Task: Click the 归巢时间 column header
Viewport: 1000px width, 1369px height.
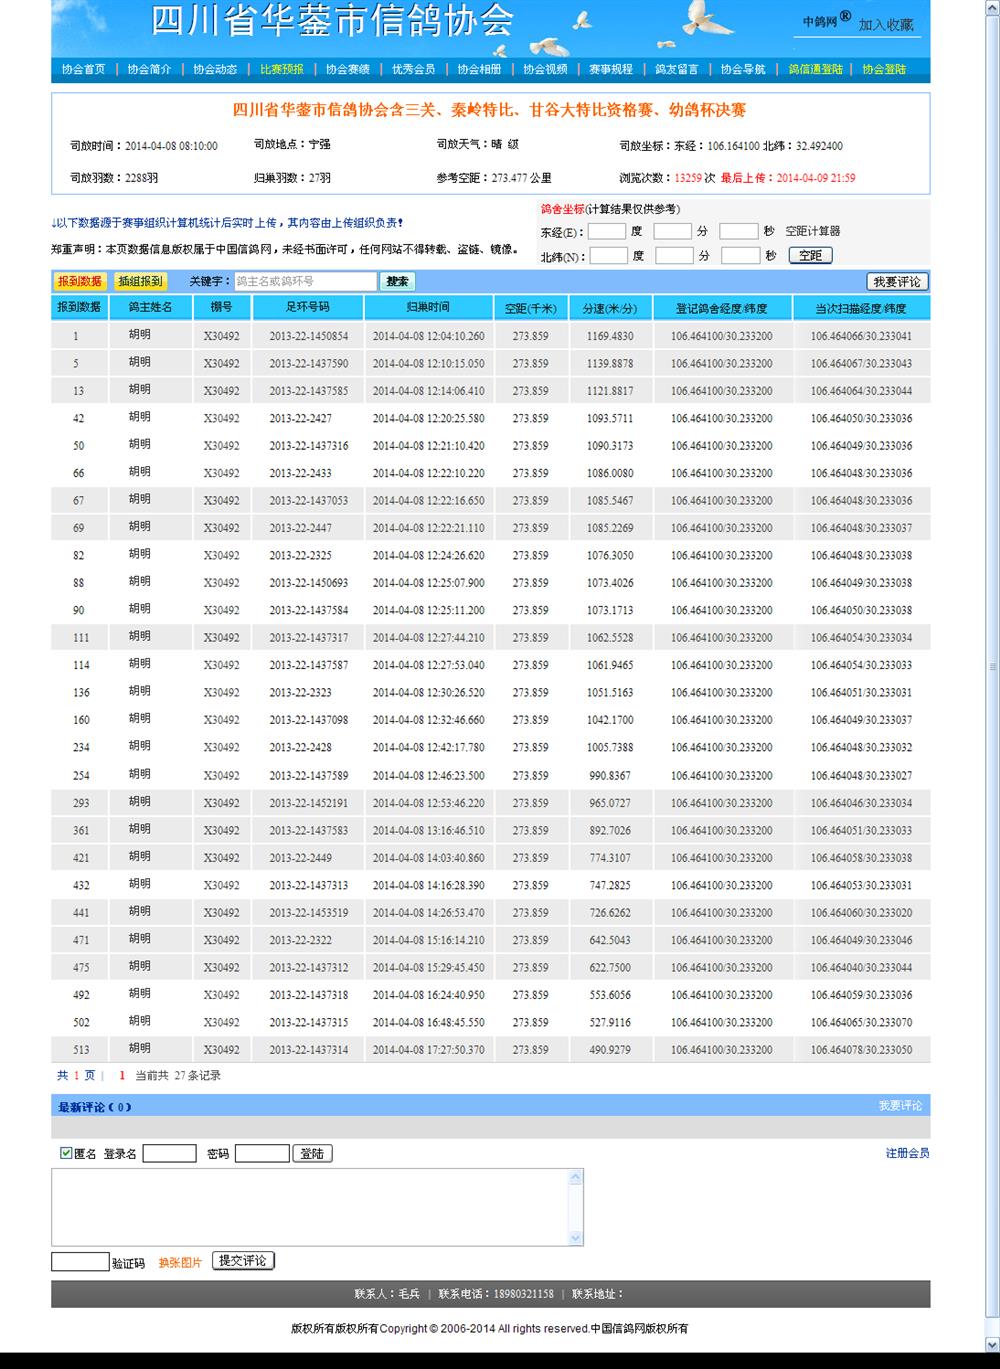Action: pos(428,308)
